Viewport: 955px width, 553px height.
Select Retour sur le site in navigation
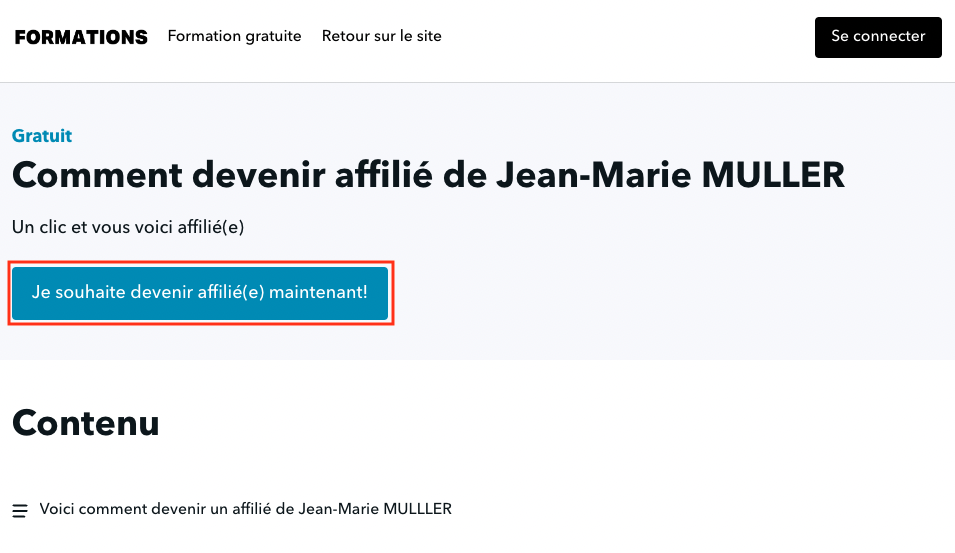tap(381, 36)
